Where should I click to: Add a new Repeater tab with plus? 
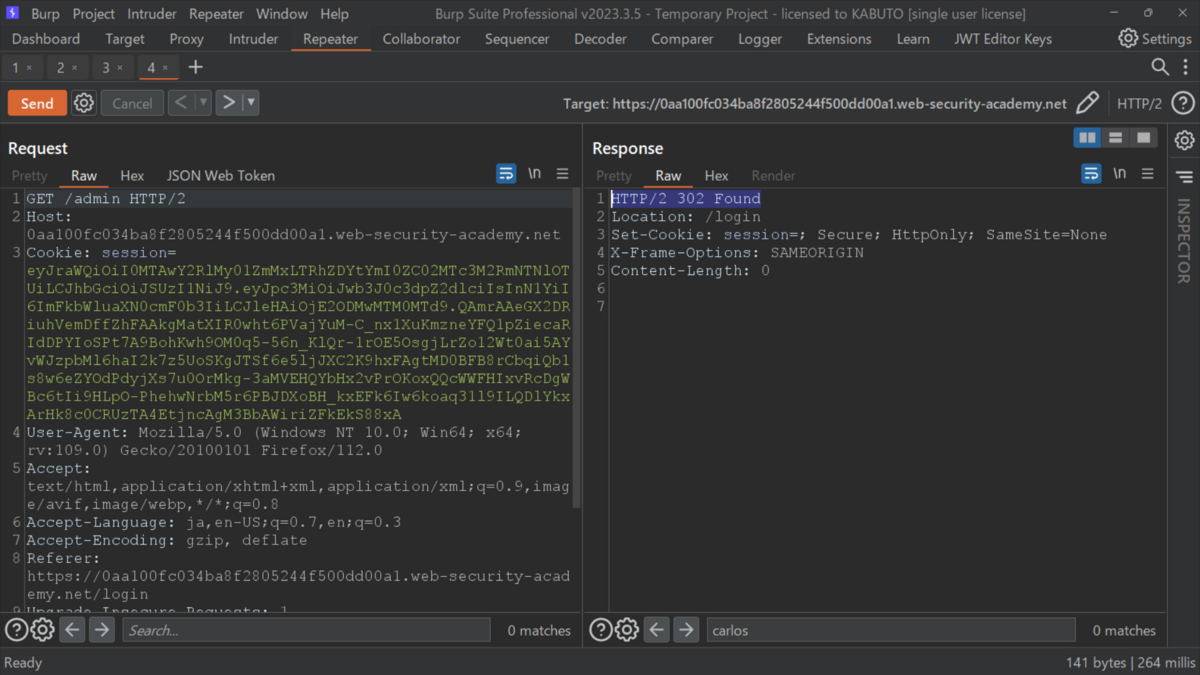pyautogui.click(x=196, y=67)
